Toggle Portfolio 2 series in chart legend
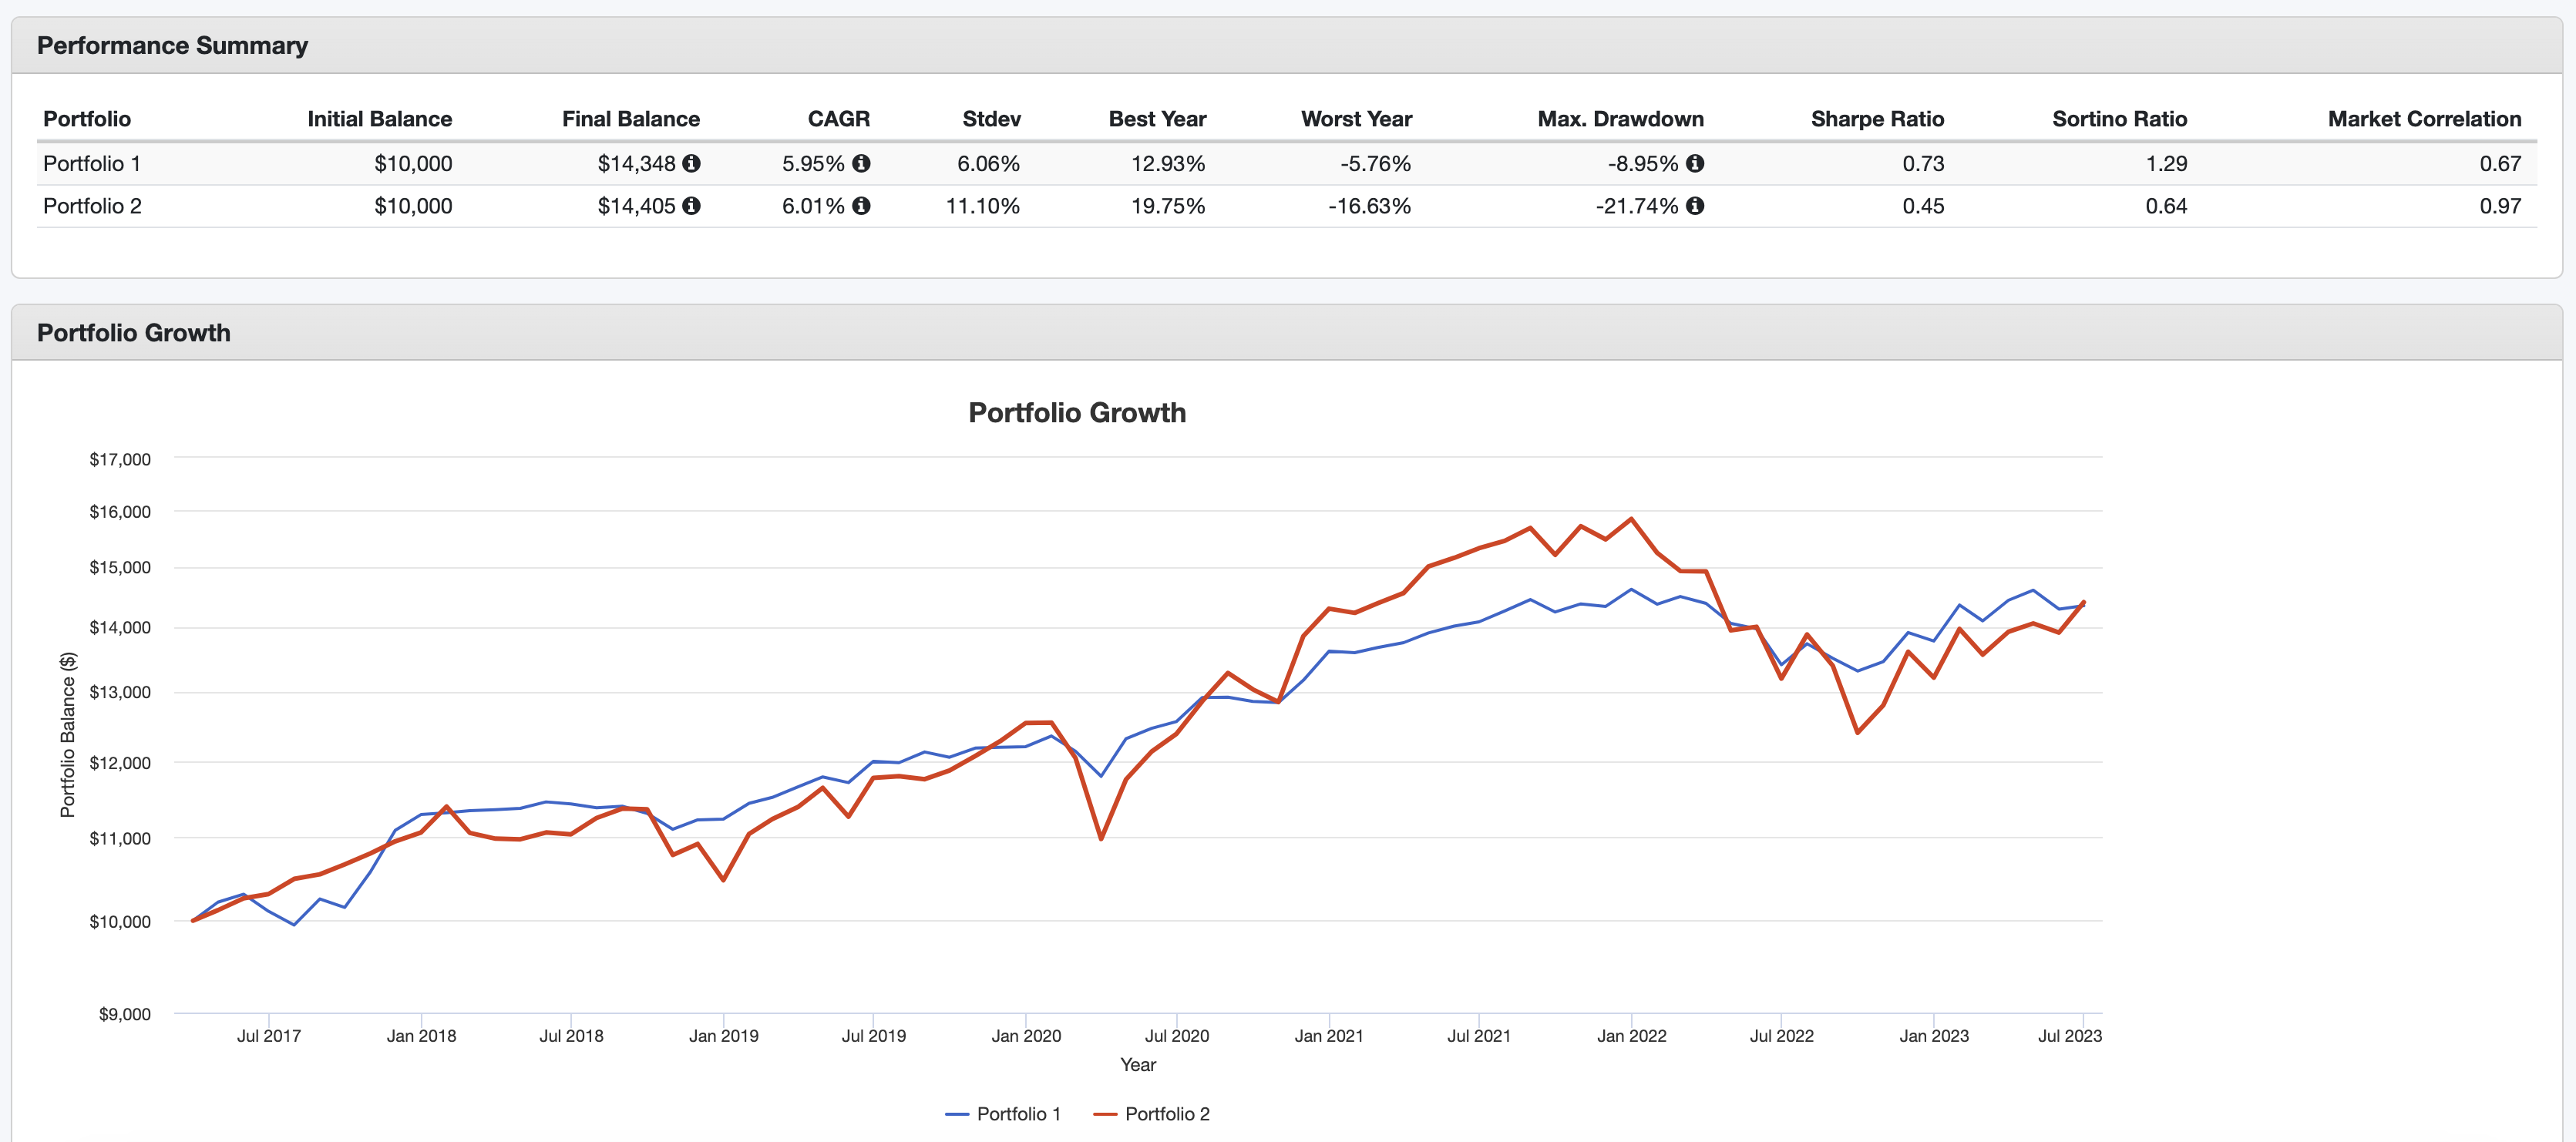This screenshot has height=1142, width=2576. [1167, 1114]
